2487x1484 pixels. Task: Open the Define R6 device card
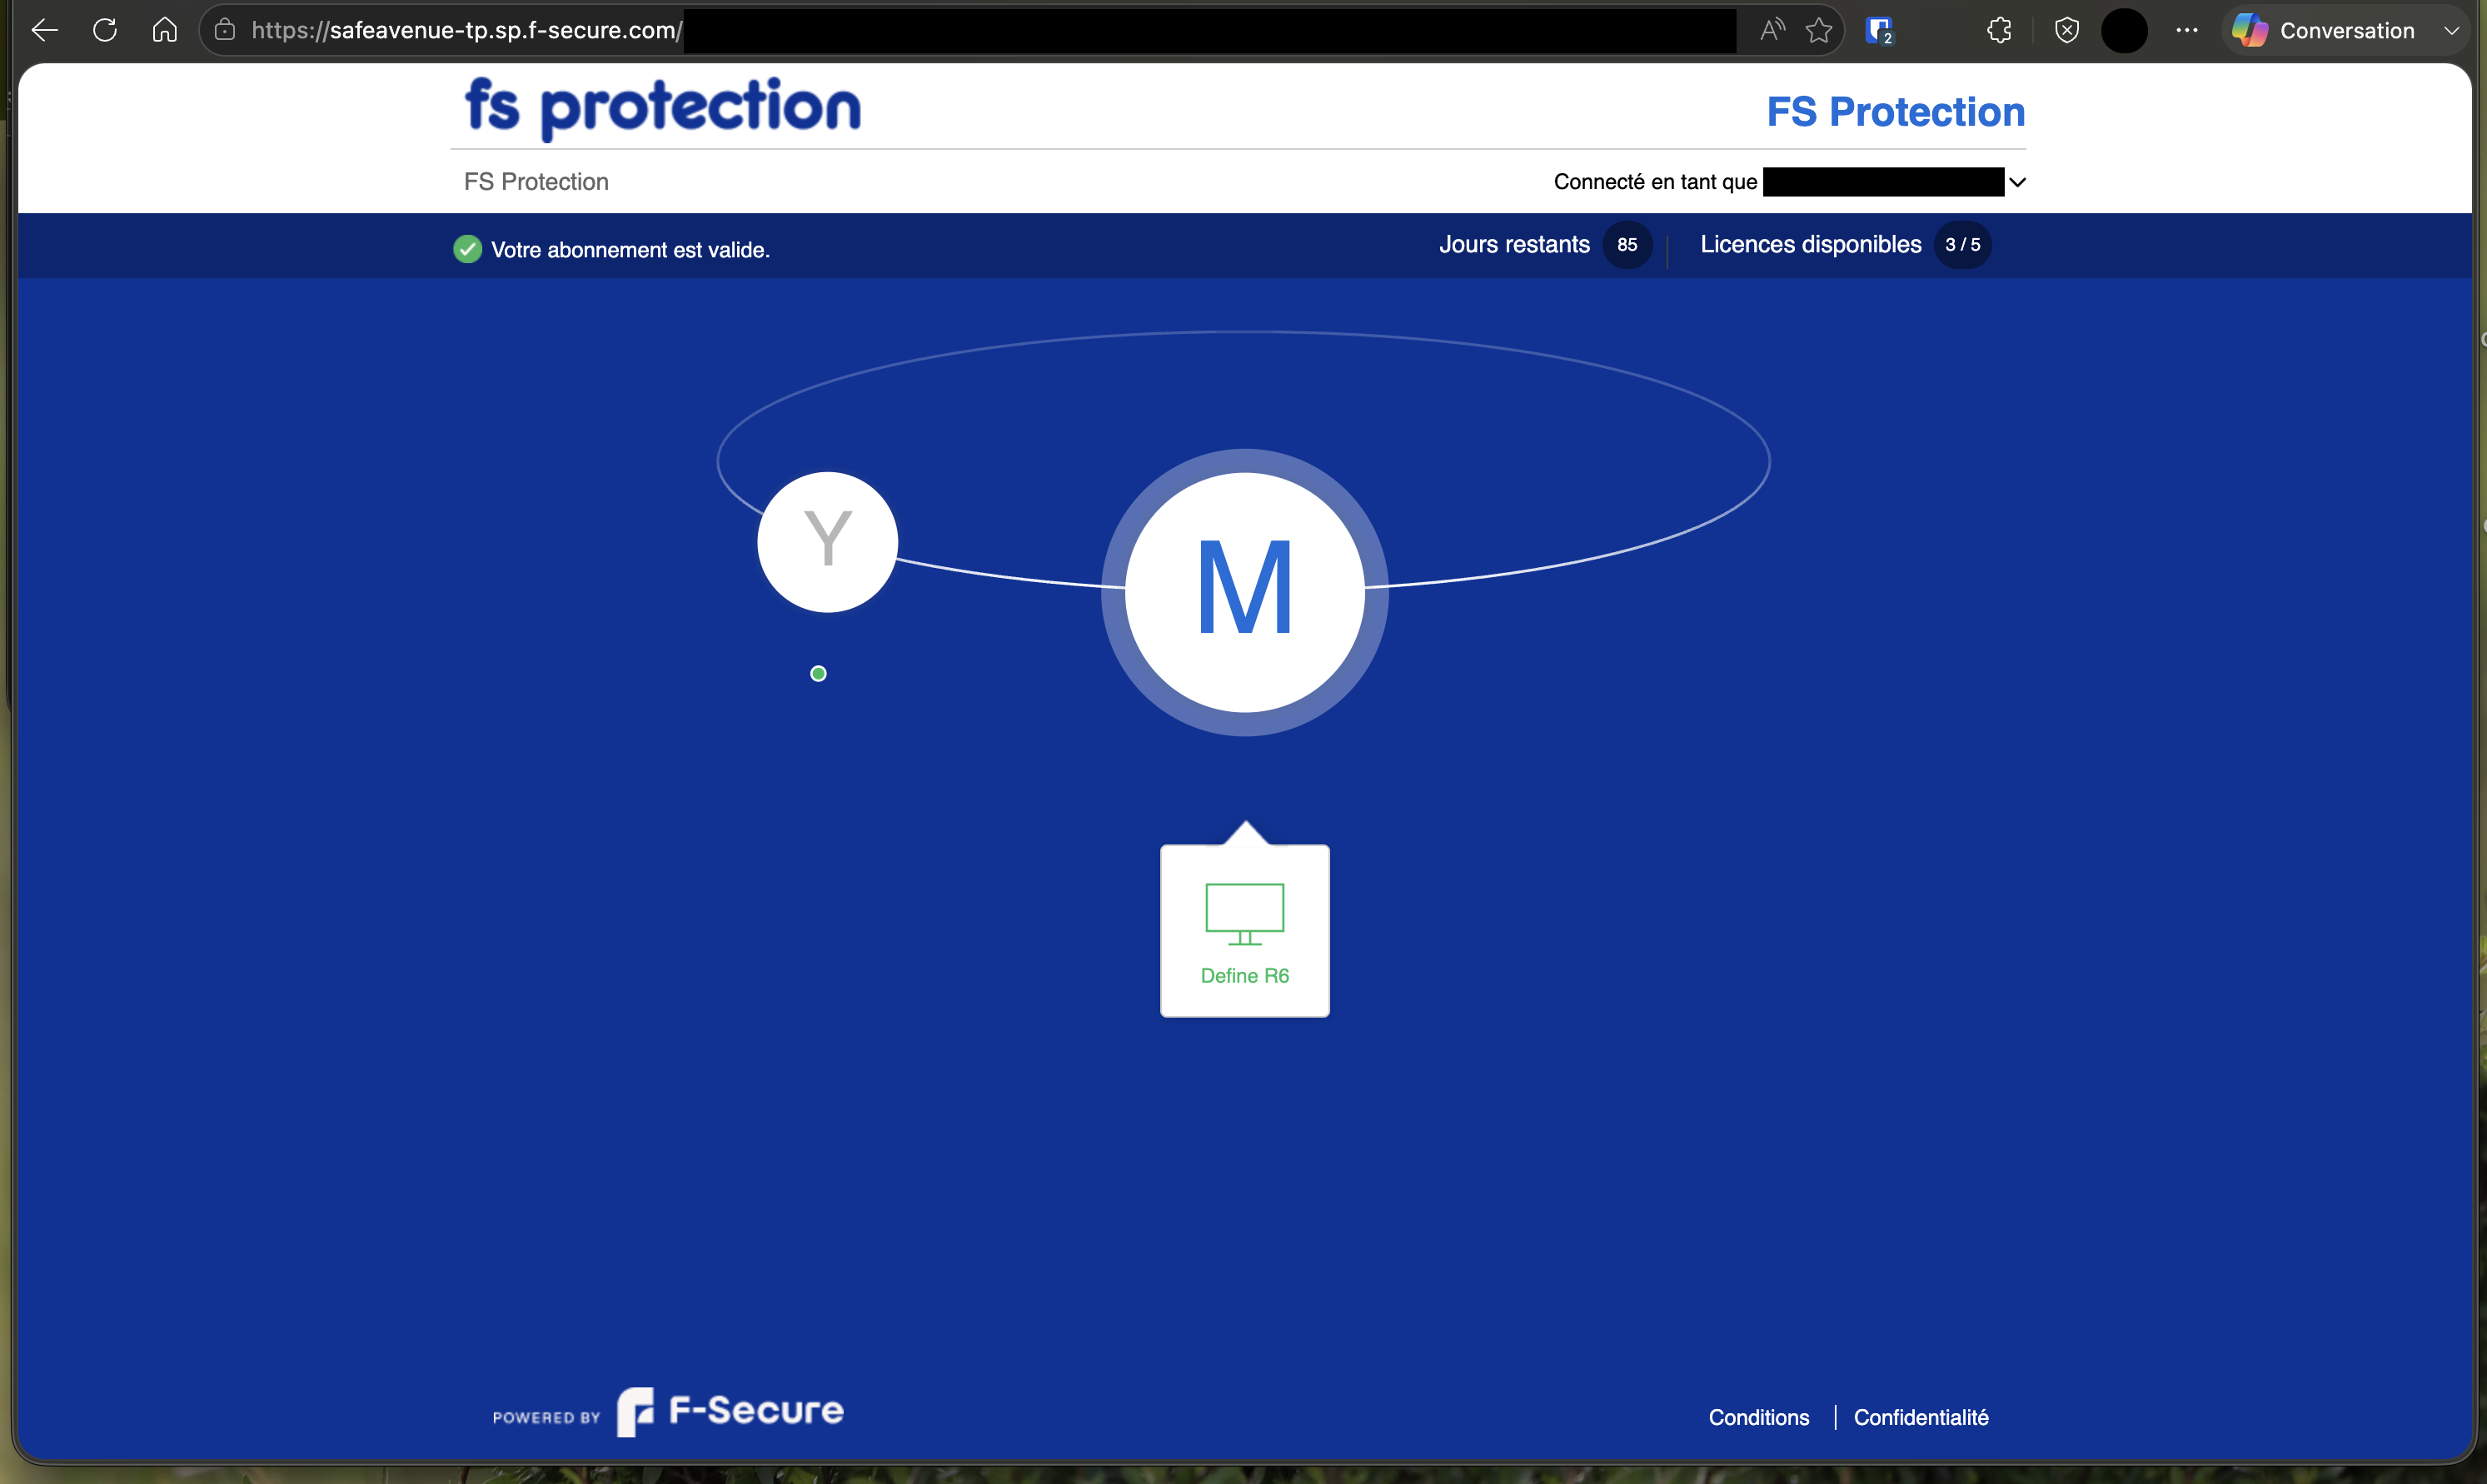(1244, 931)
